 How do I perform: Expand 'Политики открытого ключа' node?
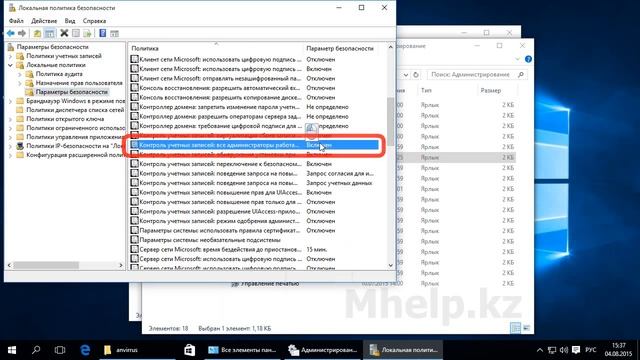[11, 119]
